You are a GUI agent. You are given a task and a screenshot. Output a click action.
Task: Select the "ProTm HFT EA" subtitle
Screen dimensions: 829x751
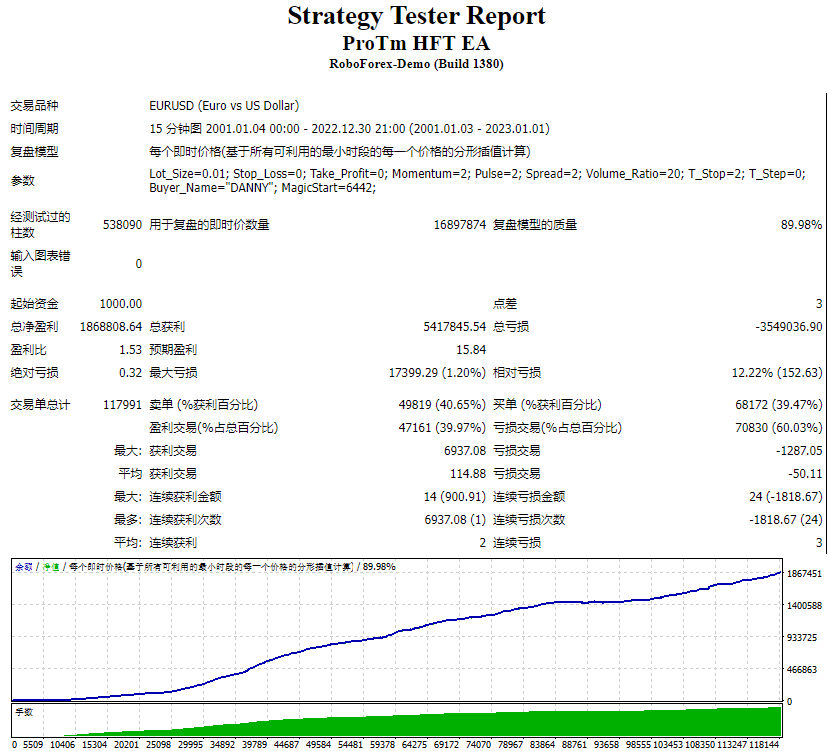click(x=414, y=43)
